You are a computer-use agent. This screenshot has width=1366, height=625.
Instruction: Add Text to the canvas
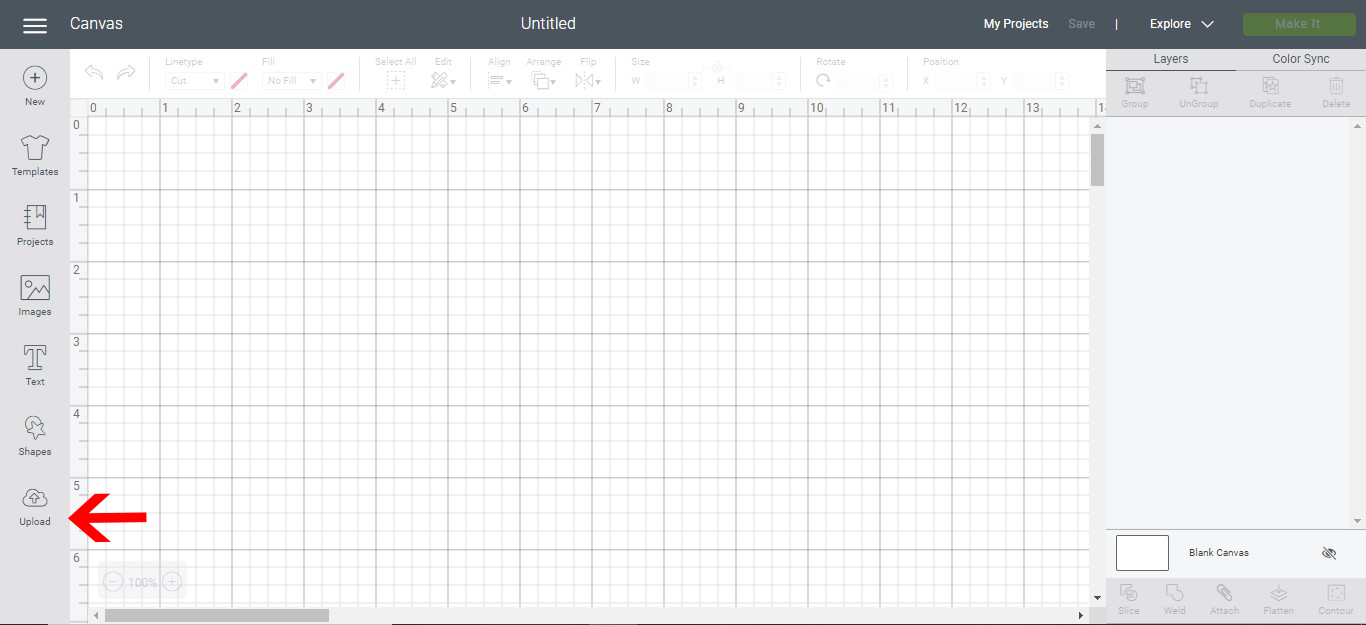tap(35, 366)
